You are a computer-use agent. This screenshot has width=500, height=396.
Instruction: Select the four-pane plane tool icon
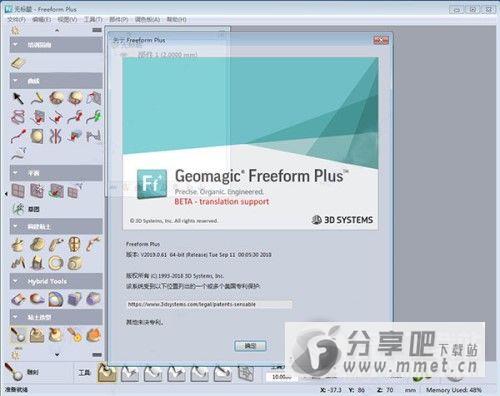pyautogui.click(x=18, y=191)
